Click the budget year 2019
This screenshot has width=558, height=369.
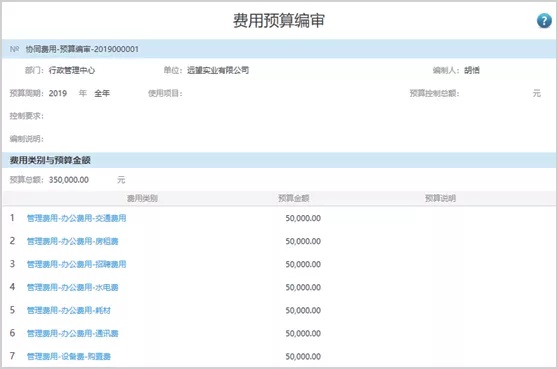pos(58,94)
